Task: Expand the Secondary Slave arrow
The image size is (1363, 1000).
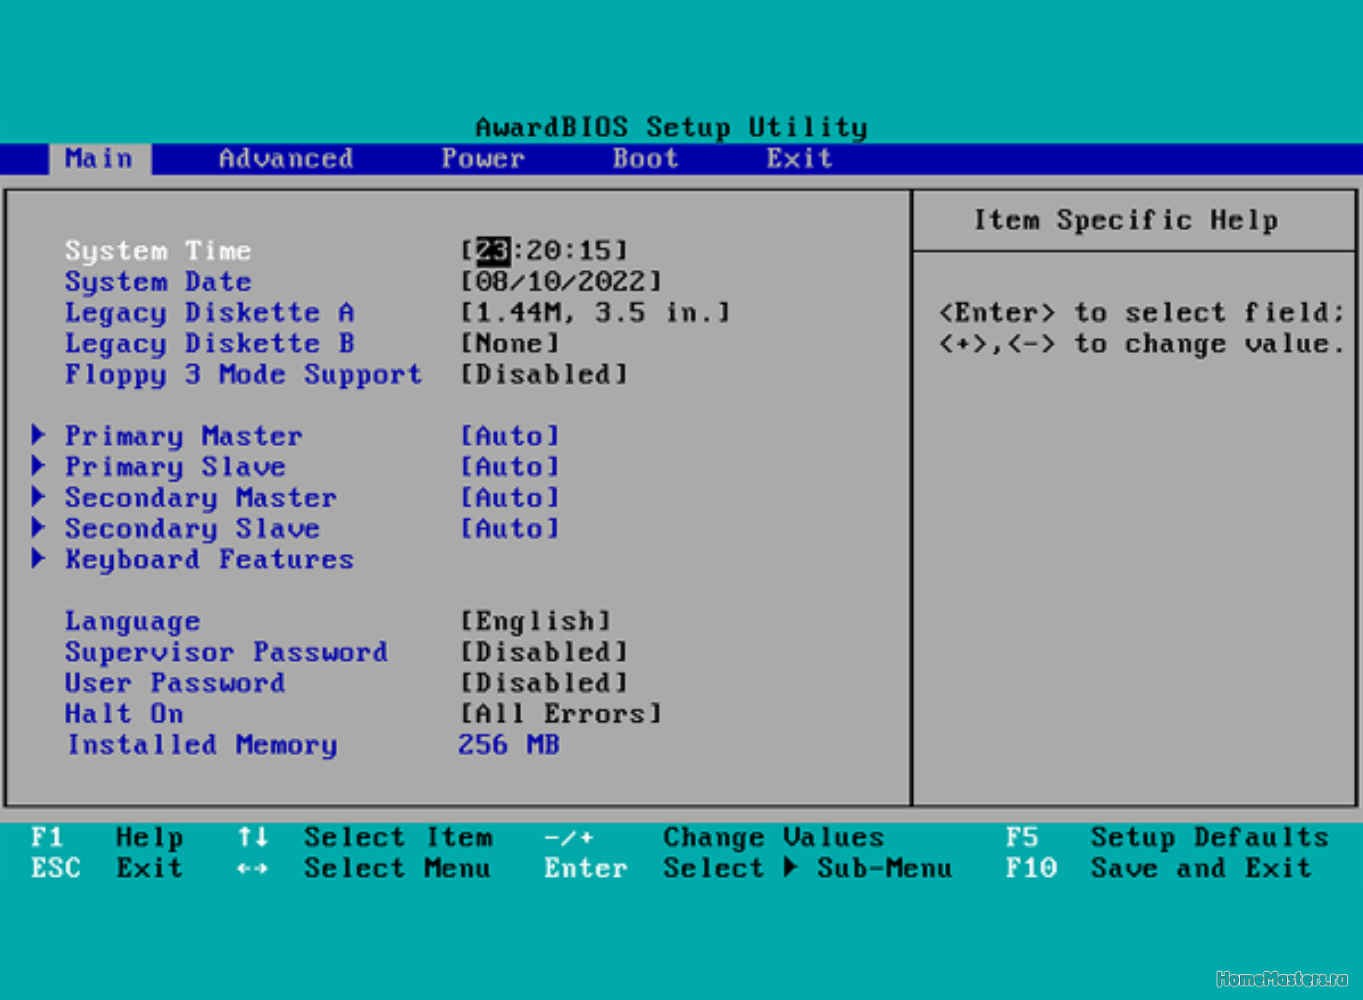Action: point(39,528)
